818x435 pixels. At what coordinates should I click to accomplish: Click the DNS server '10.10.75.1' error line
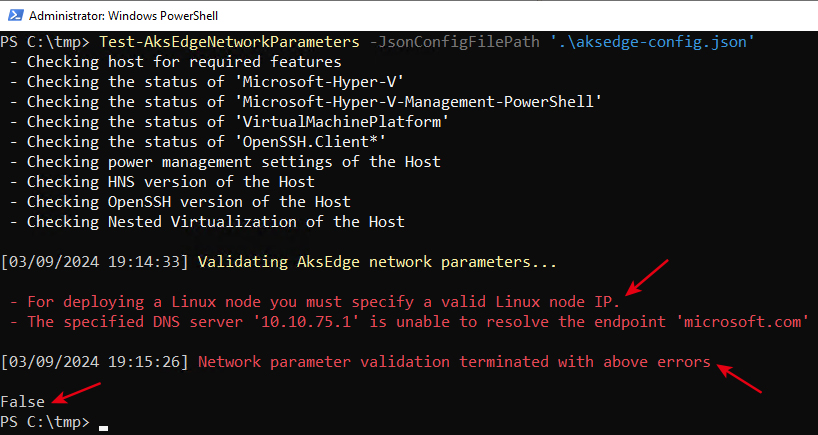[410, 322]
